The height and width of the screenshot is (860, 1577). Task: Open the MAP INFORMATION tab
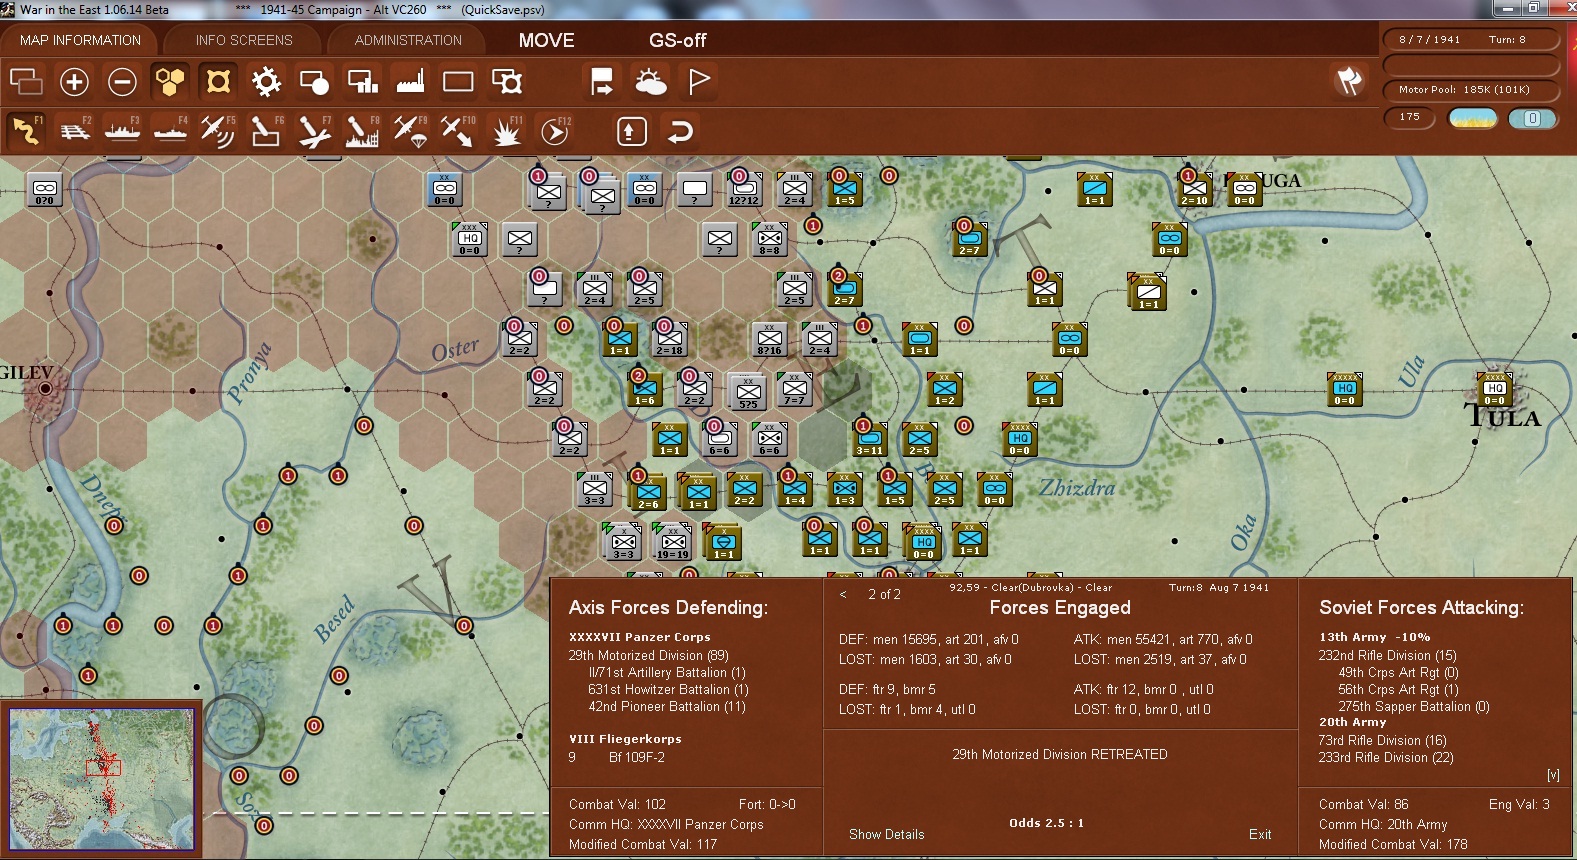coord(80,40)
